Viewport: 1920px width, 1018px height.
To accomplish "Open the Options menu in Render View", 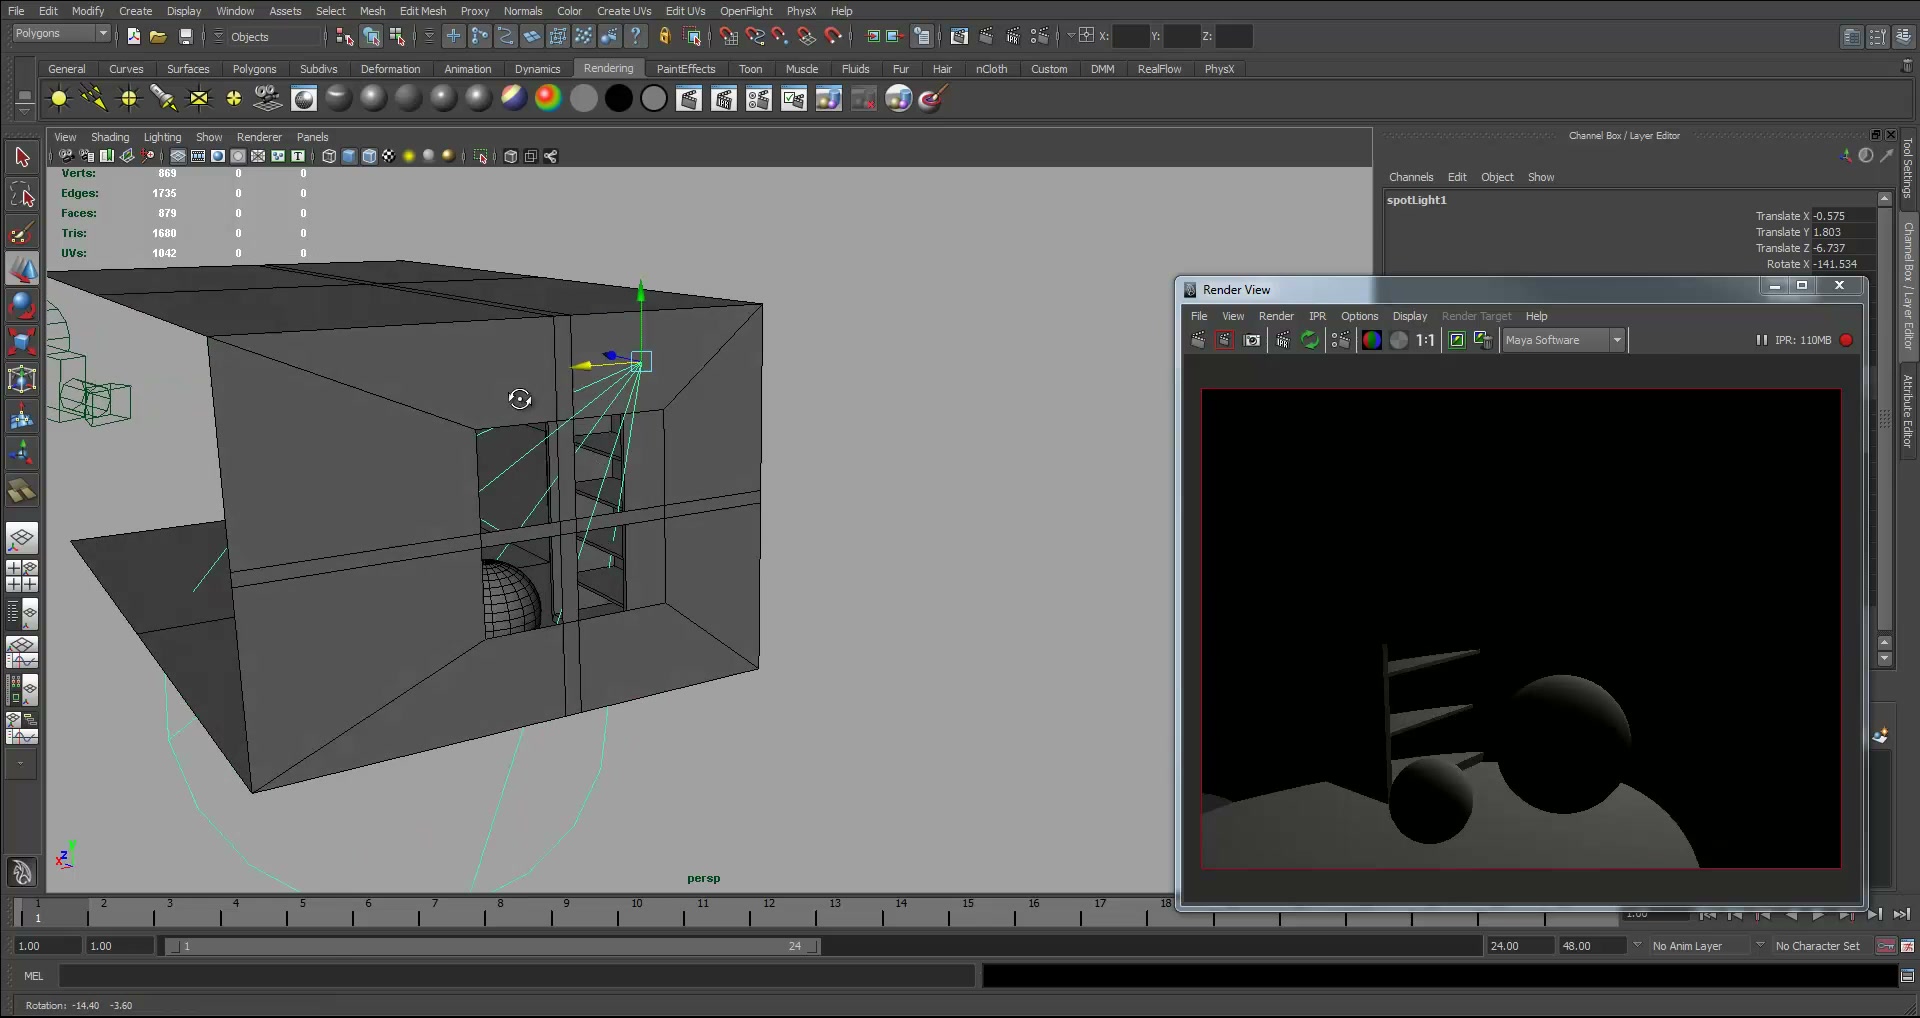I will pyautogui.click(x=1359, y=316).
